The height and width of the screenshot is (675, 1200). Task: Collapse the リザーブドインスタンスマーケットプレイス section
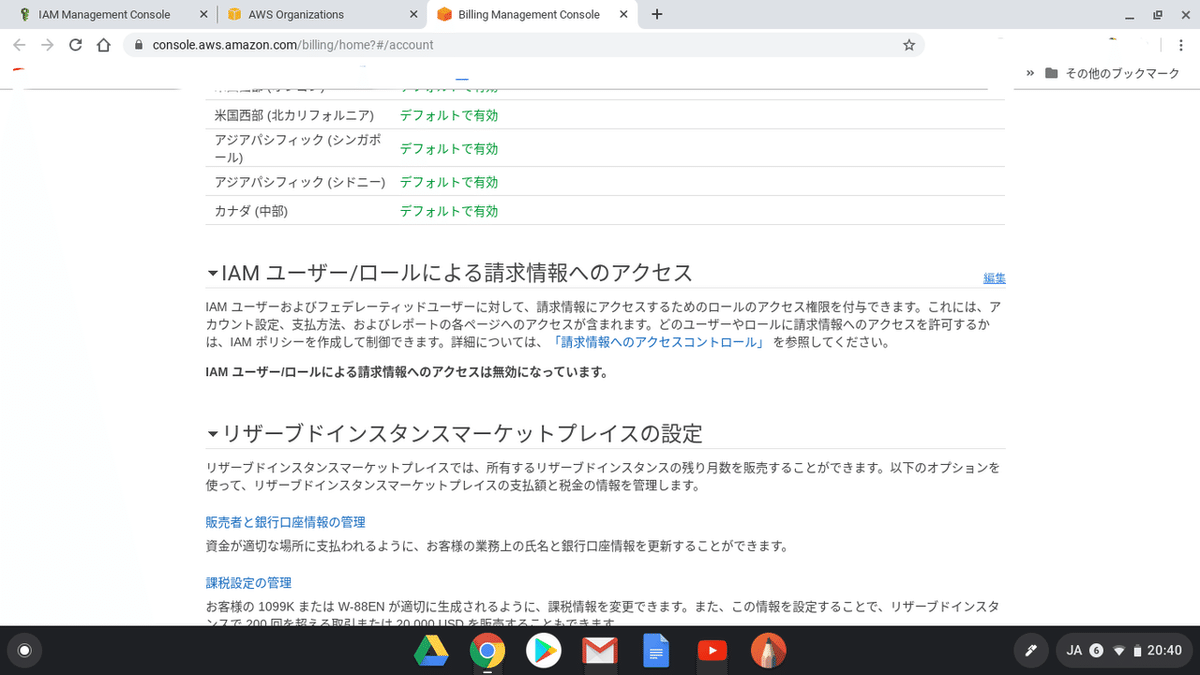(x=211, y=434)
